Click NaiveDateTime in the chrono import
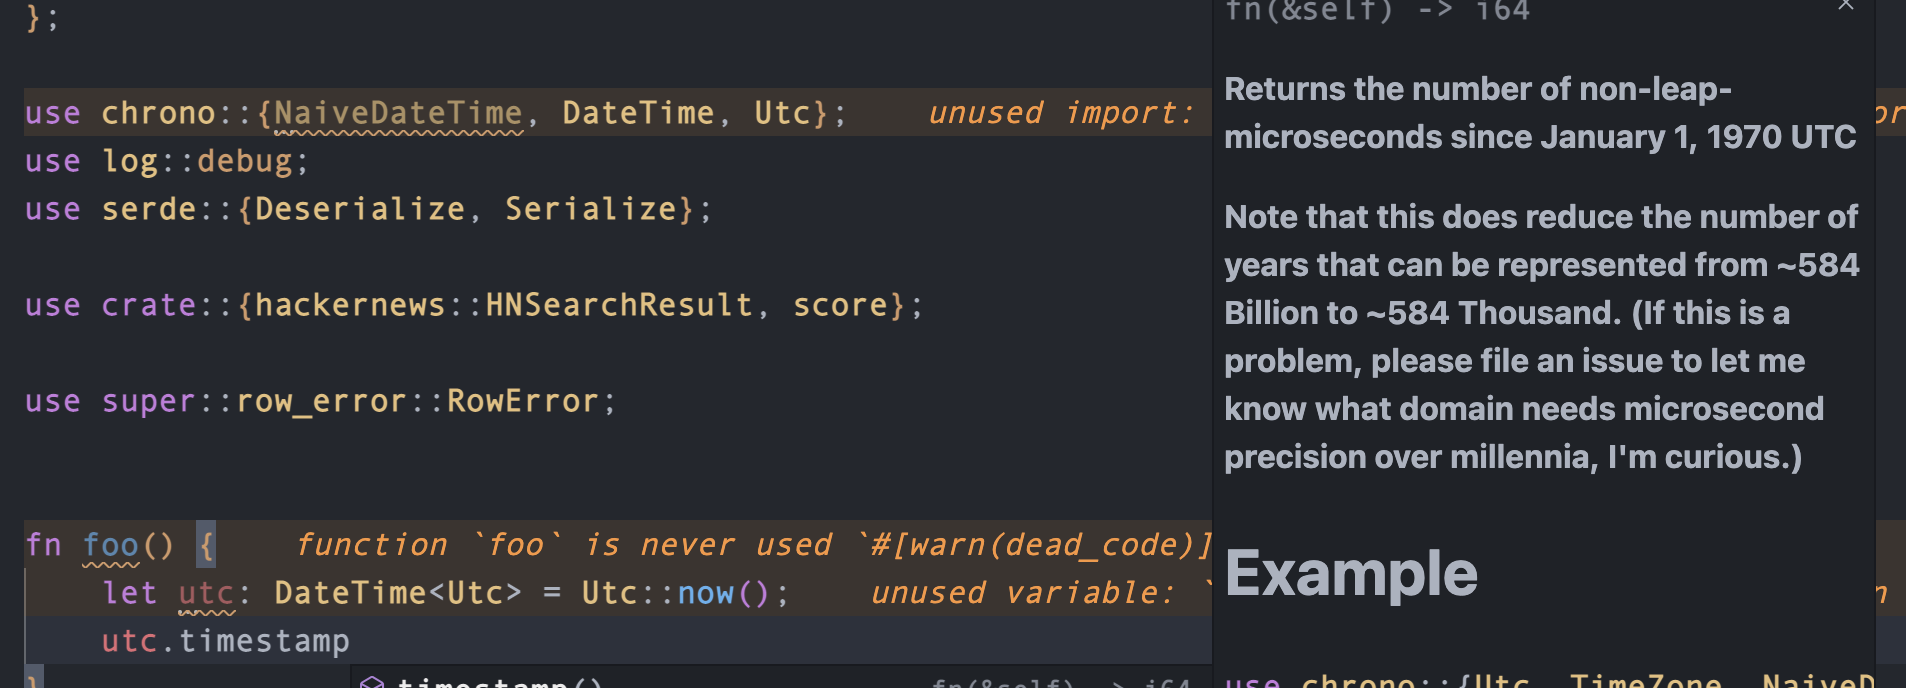The image size is (1906, 688). 398,113
